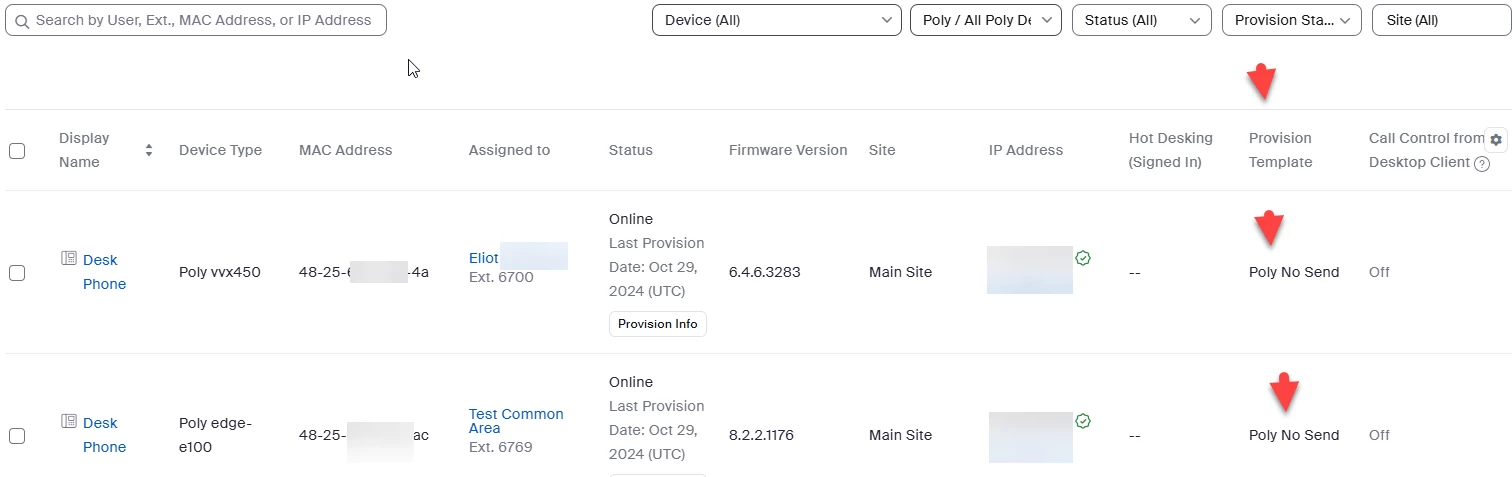Click Call Control Off value in vvx450 row

1379,272
